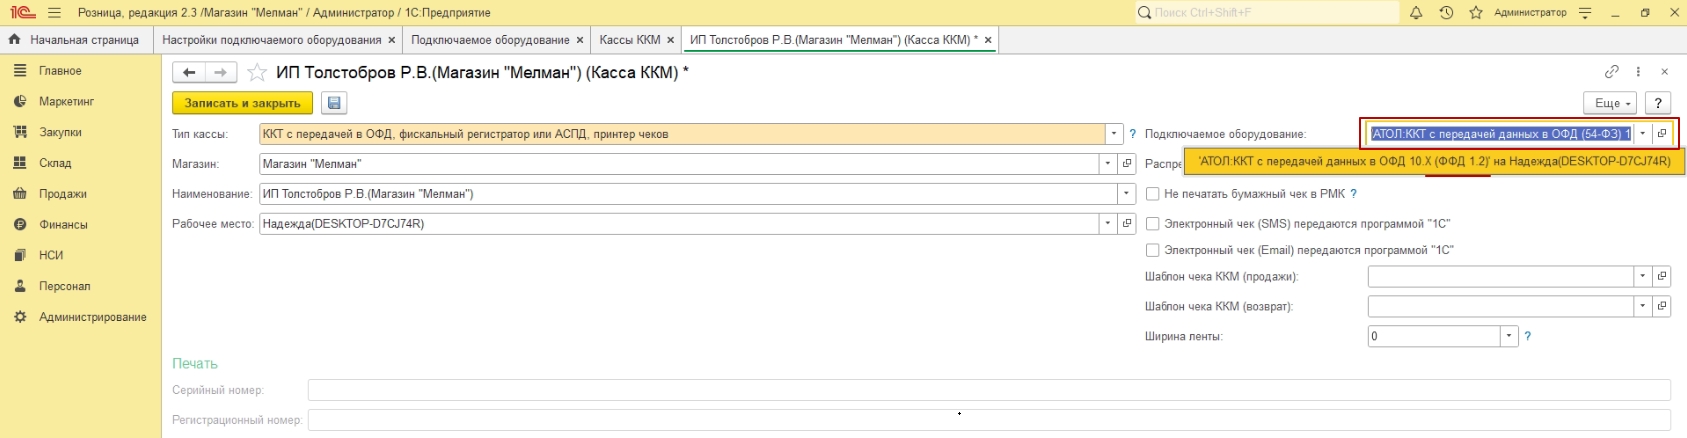This screenshot has width=1687, height=438.
Task: Click into the Наименование input field
Action: point(688,194)
